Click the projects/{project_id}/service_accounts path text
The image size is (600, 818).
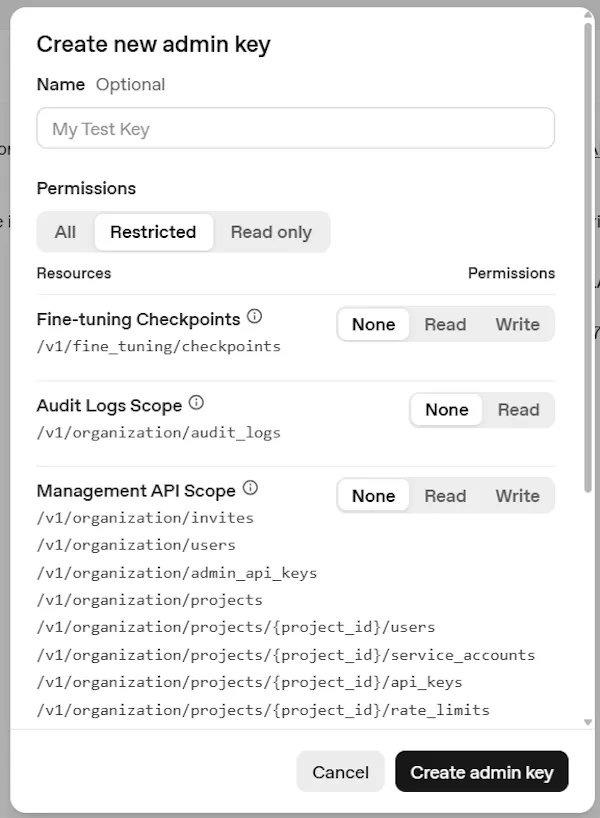pos(286,655)
